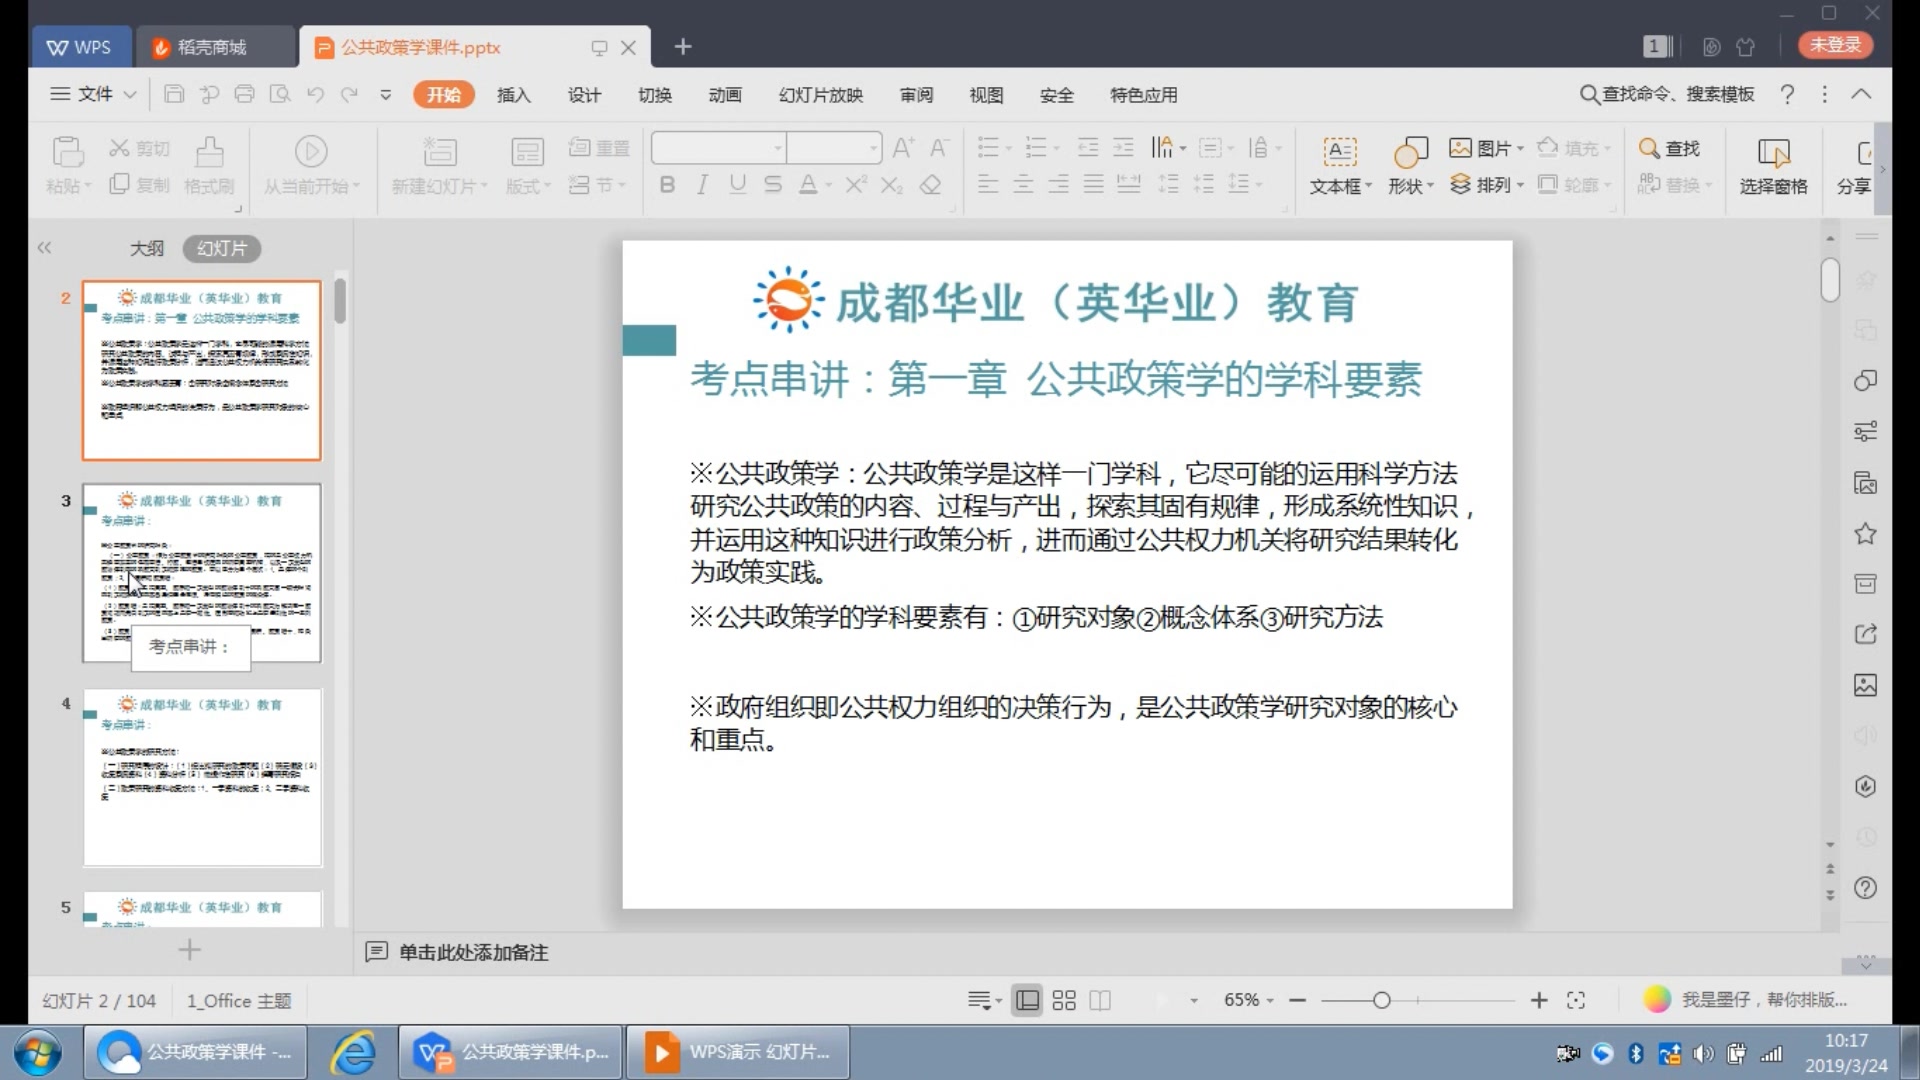Select slide 4 thumbnail
The width and height of the screenshot is (1920, 1080).
[x=202, y=777]
